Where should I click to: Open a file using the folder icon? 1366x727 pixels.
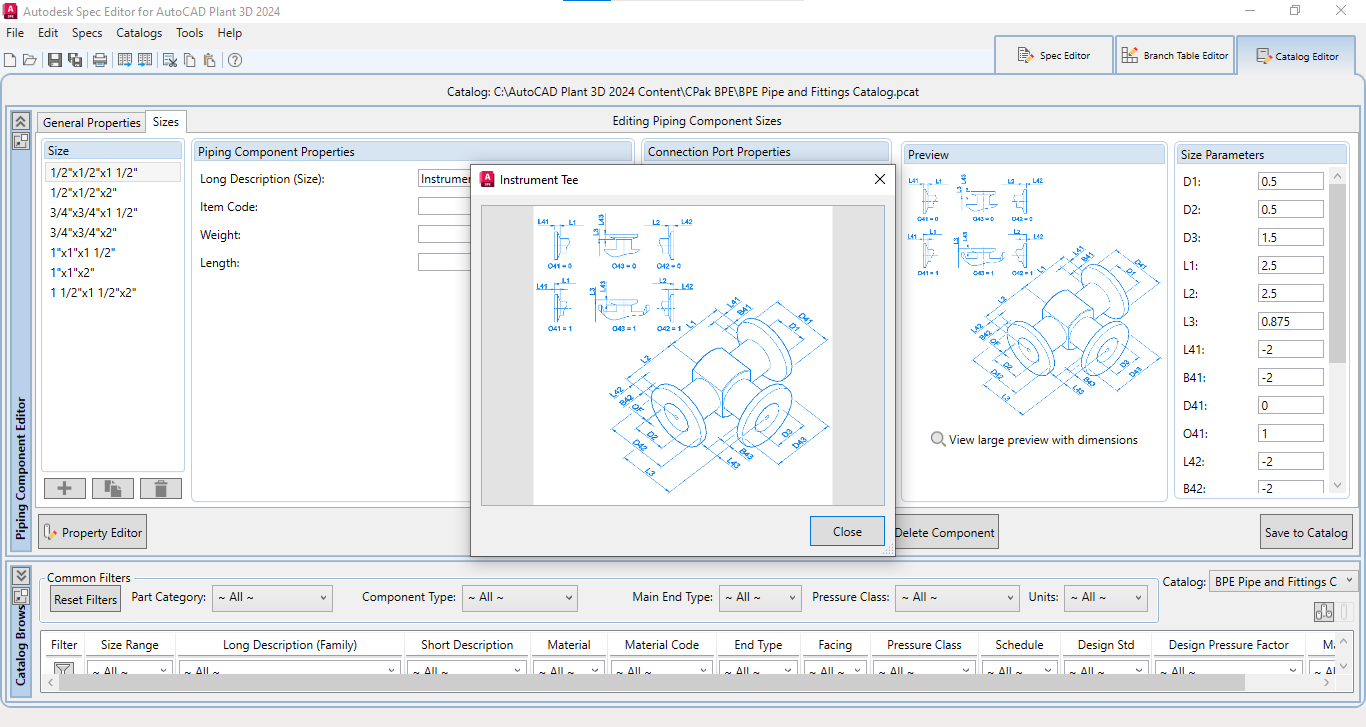(x=29, y=60)
